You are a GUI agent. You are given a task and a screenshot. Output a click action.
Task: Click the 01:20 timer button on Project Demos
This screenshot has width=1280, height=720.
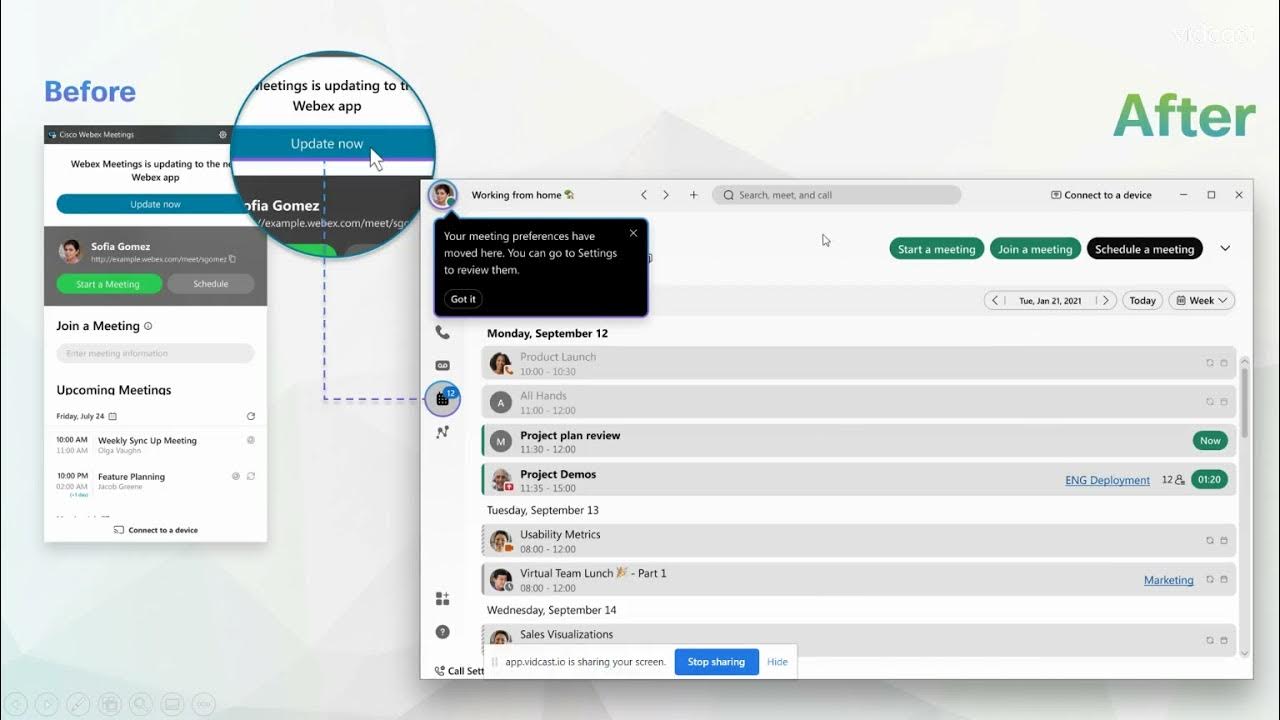click(1210, 480)
